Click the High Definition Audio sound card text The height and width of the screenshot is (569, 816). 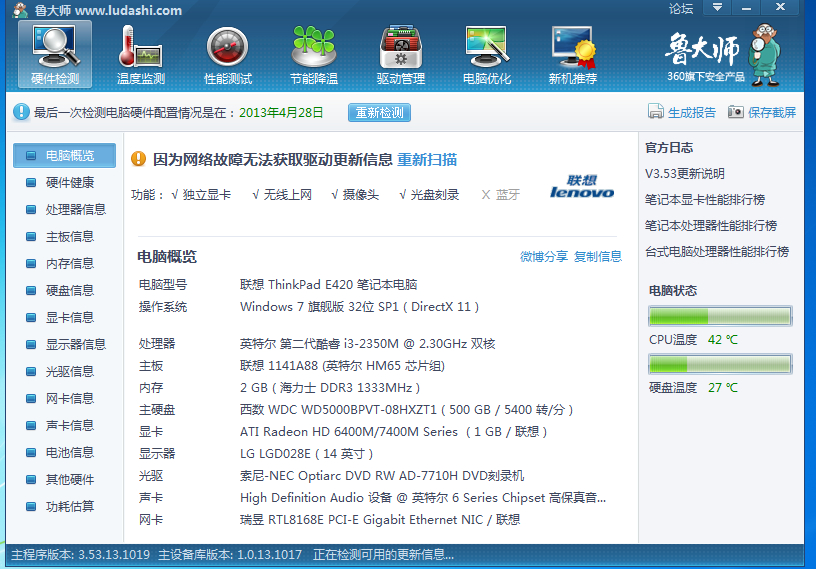click(x=423, y=498)
